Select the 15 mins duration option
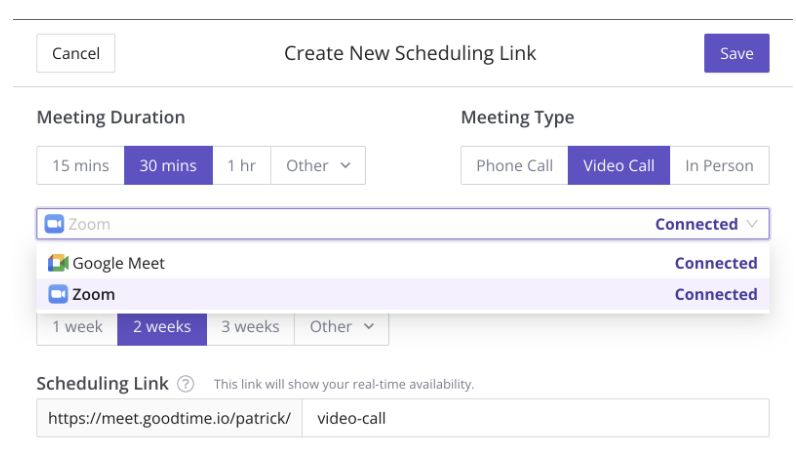796x458 pixels. (81, 166)
